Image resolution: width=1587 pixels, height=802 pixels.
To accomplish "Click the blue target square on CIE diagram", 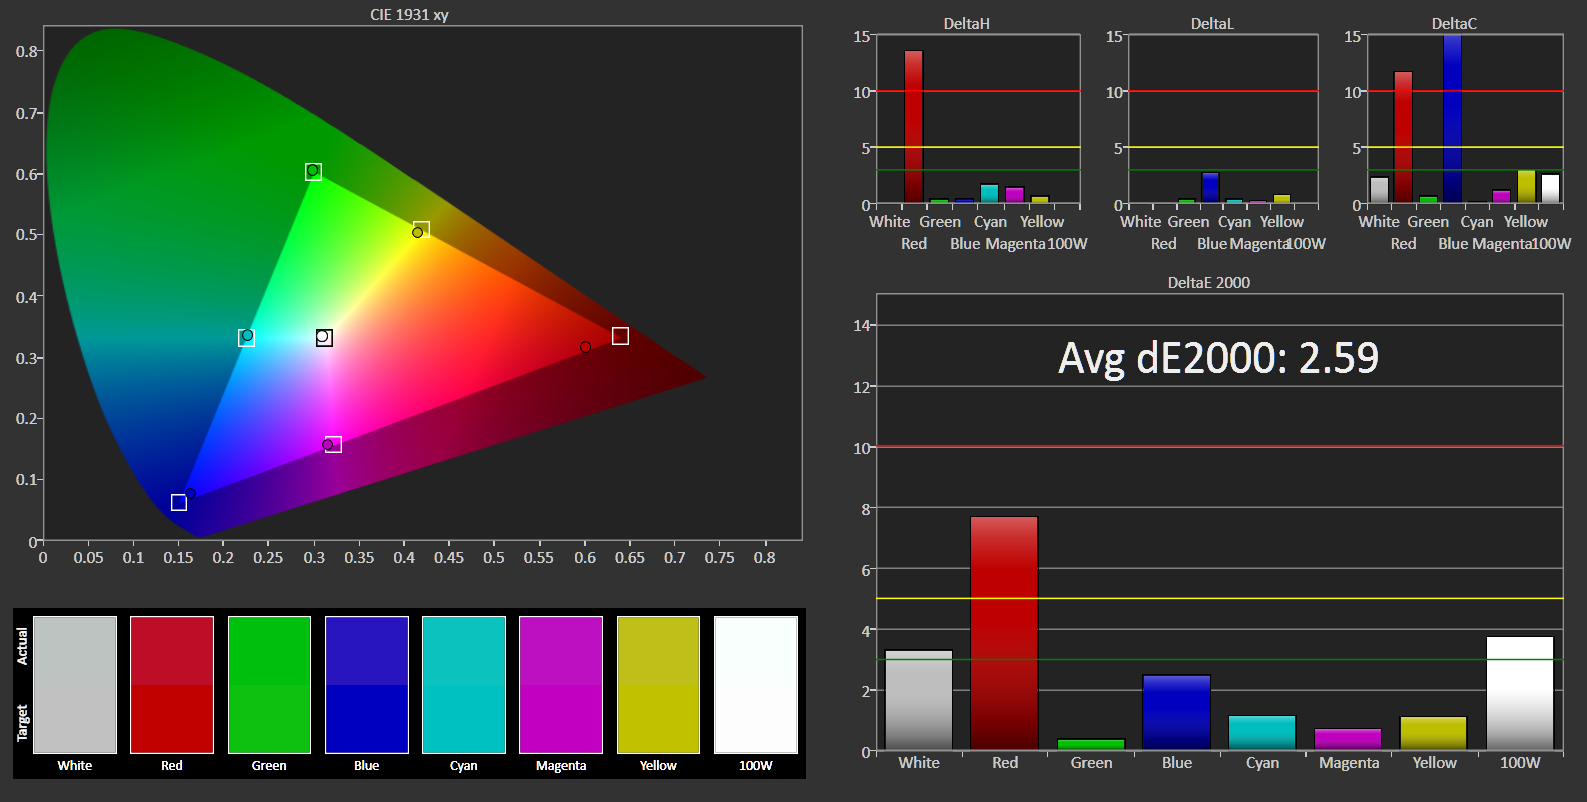I will coord(179,503).
